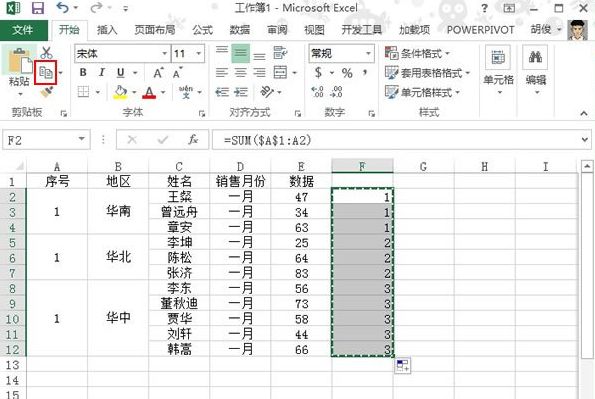Switch to the 开发工具 Developer tab

tap(361, 30)
